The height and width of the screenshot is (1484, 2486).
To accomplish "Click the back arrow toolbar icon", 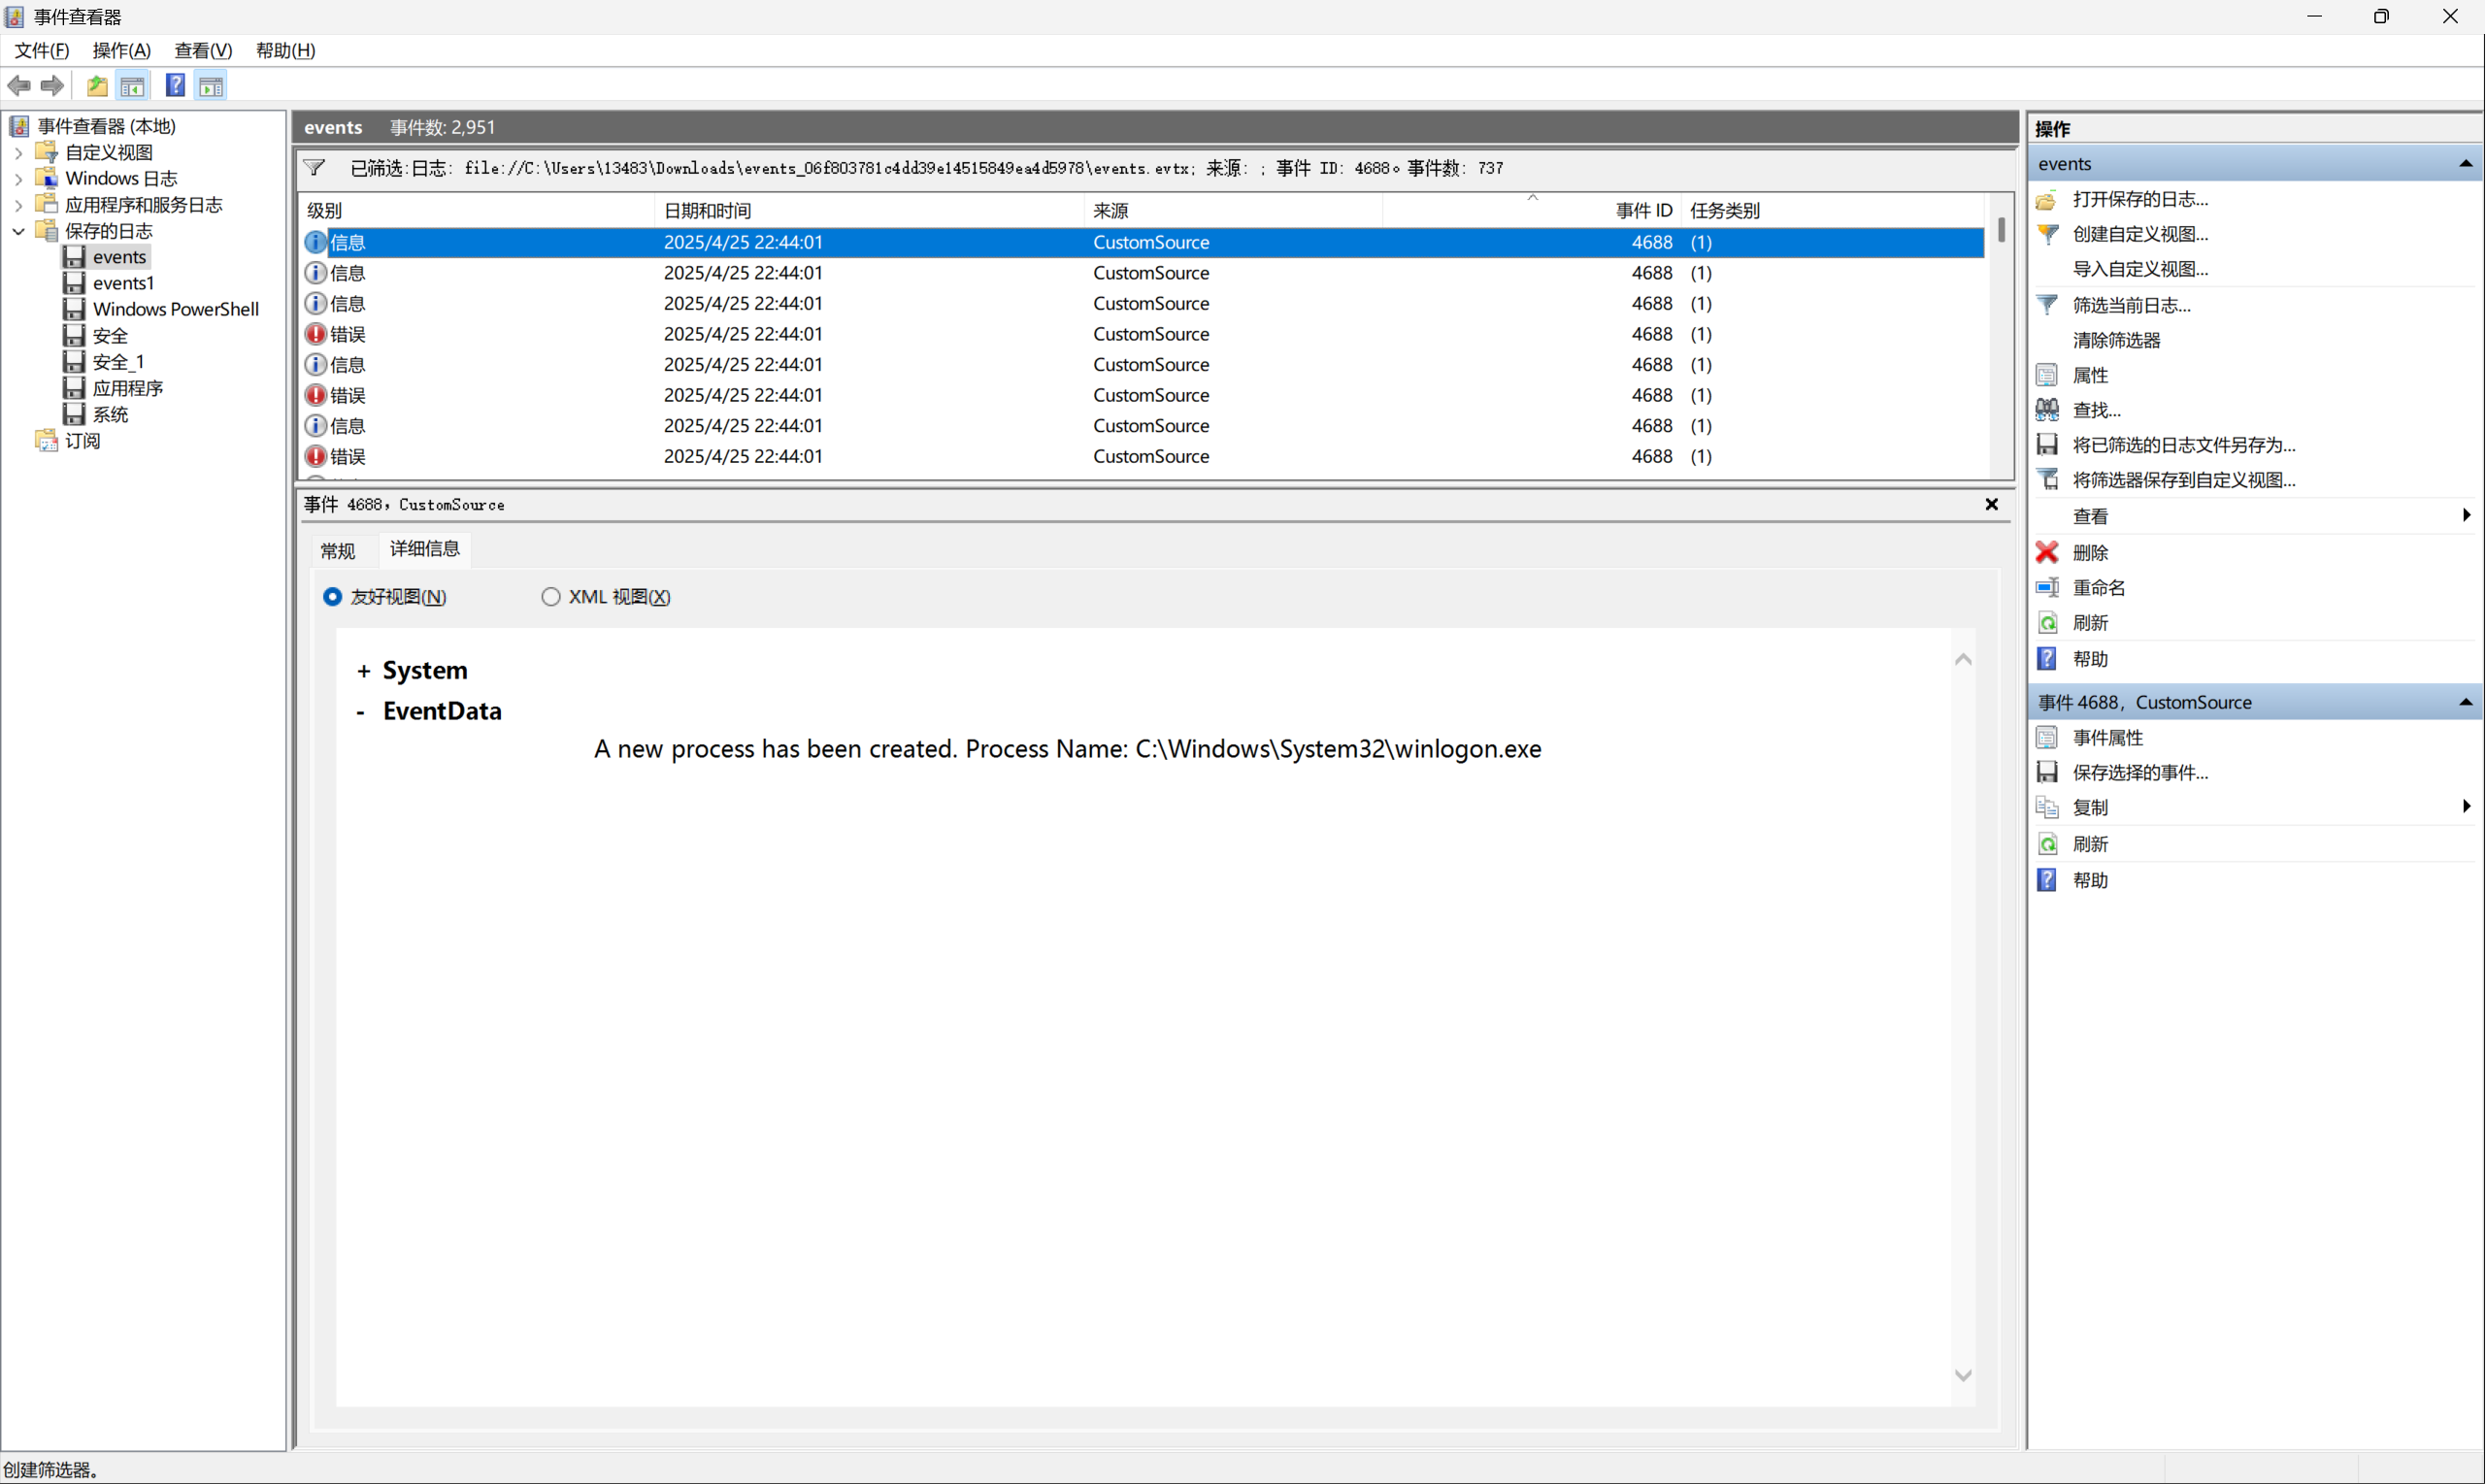I will click(19, 86).
